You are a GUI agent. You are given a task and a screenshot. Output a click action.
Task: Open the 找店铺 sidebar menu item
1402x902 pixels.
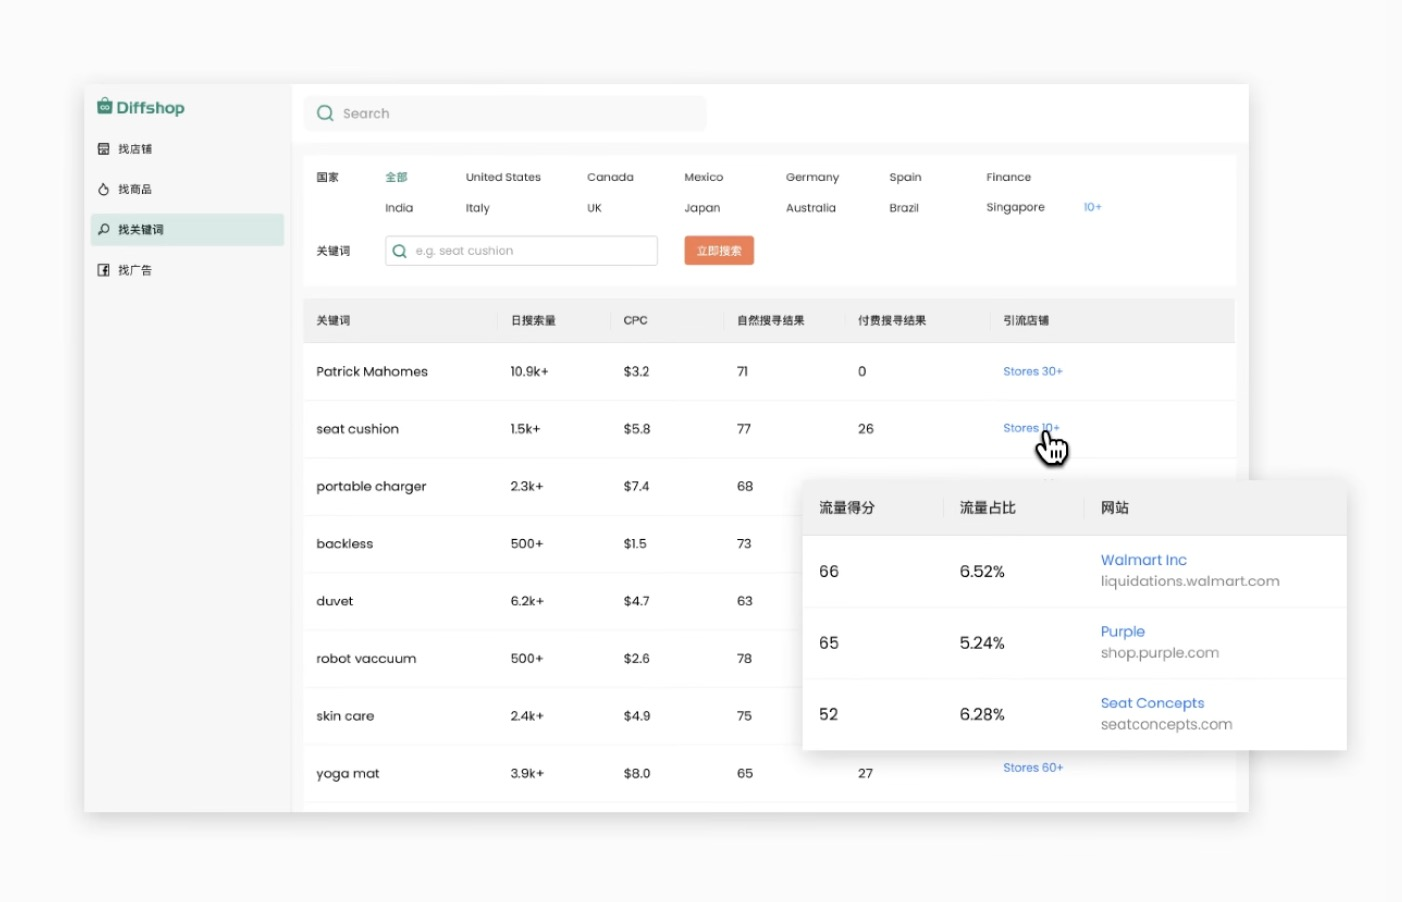coord(135,149)
